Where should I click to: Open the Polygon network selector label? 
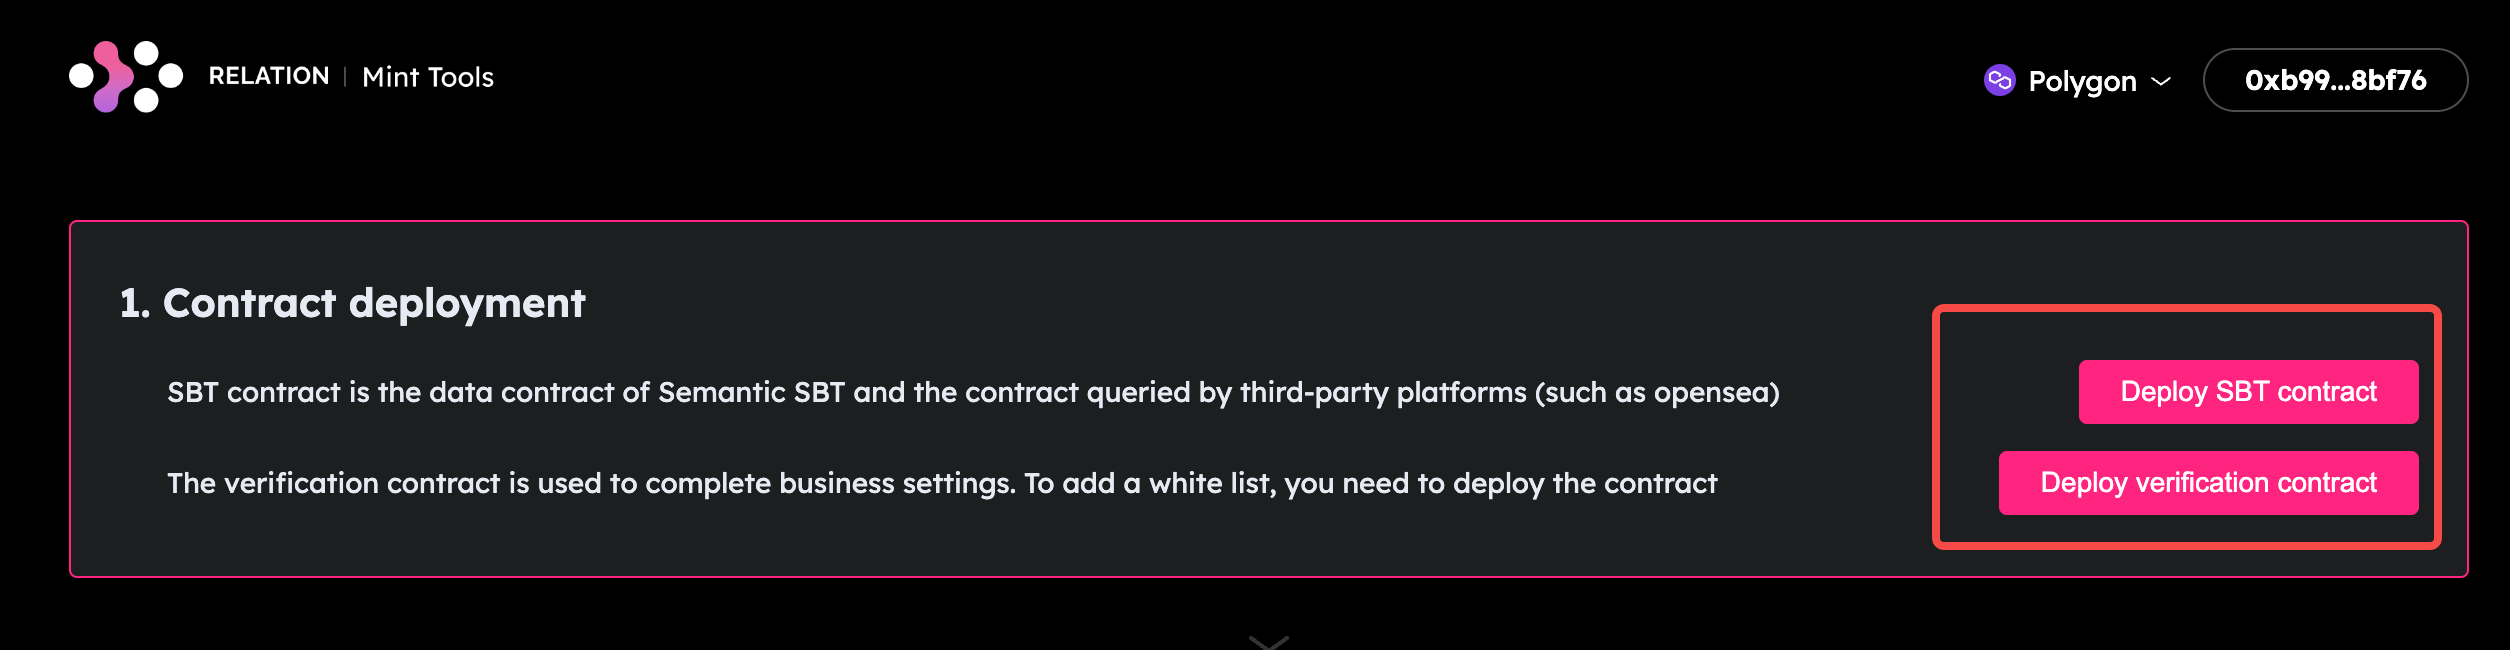2082,81
